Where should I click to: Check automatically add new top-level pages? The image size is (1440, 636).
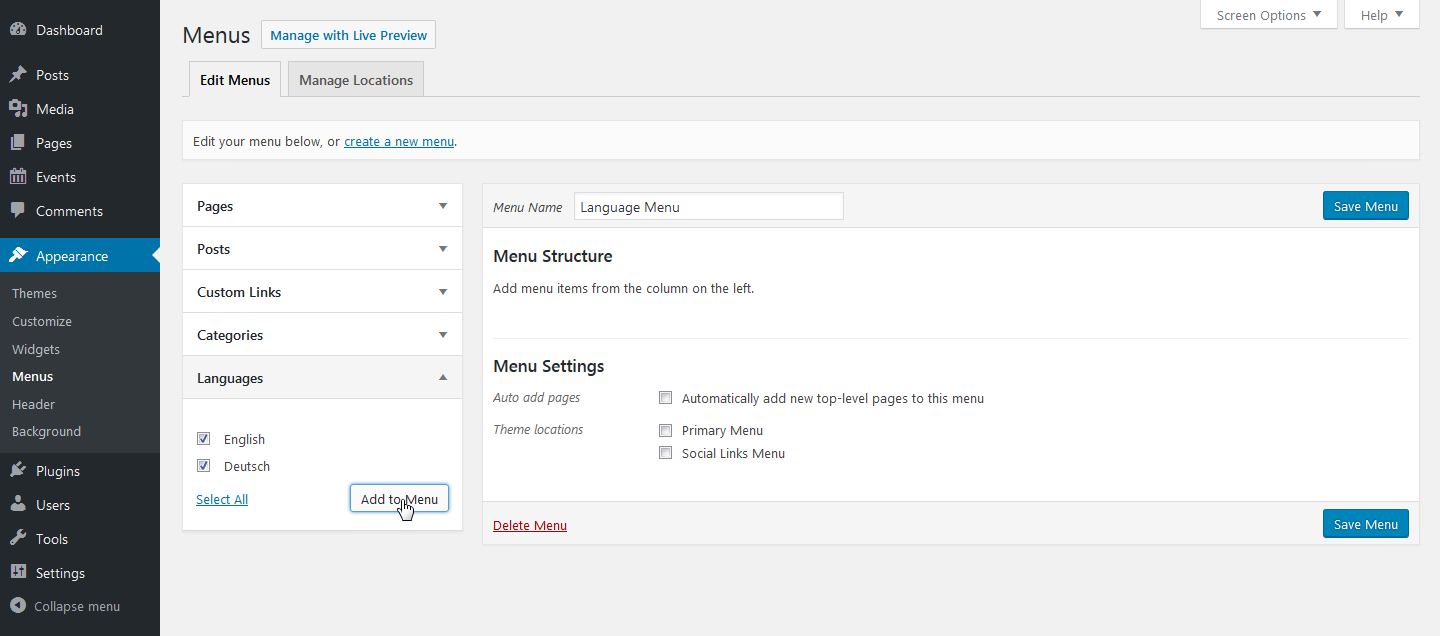point(666,397)
